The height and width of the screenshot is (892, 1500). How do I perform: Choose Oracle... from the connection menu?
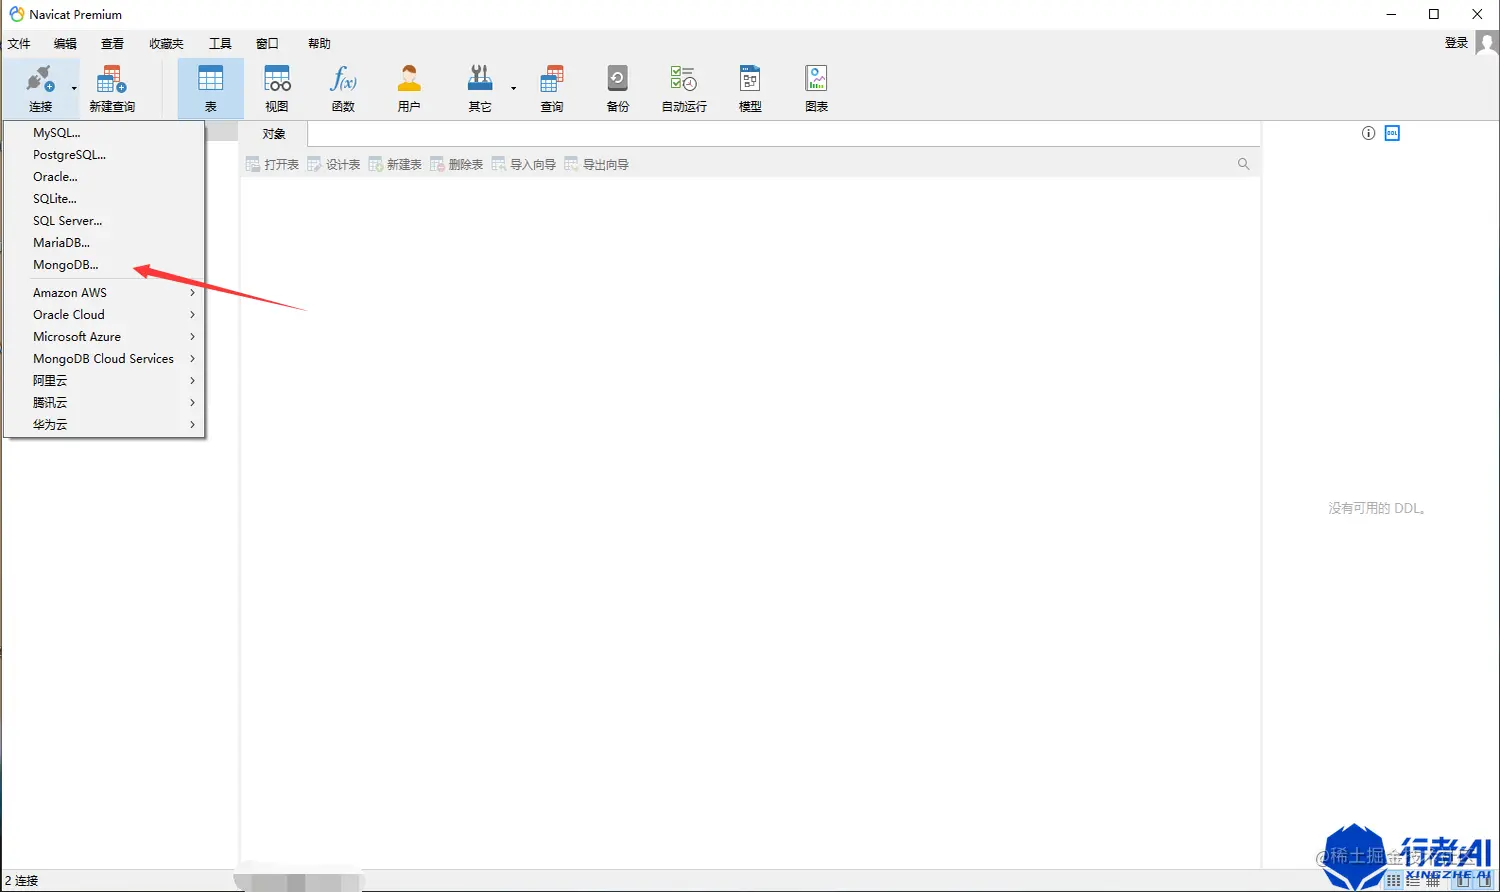click(104, 177)
